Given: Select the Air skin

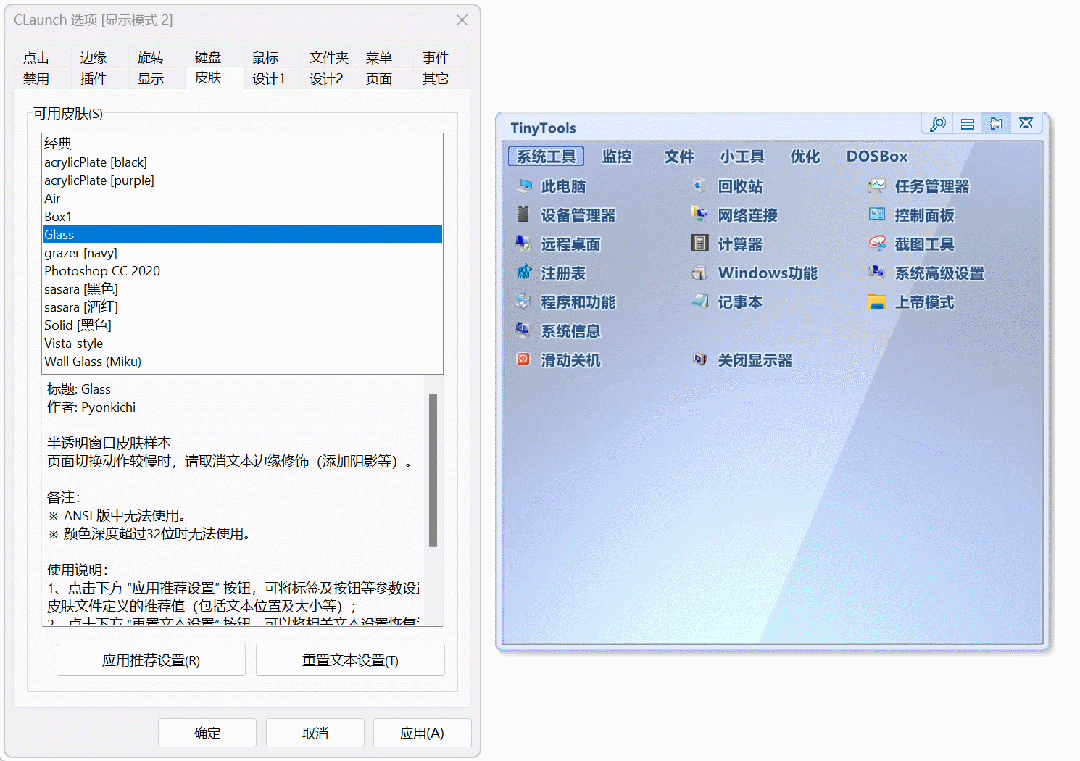Looking at the screenshot, I should (x=242, y=198).
